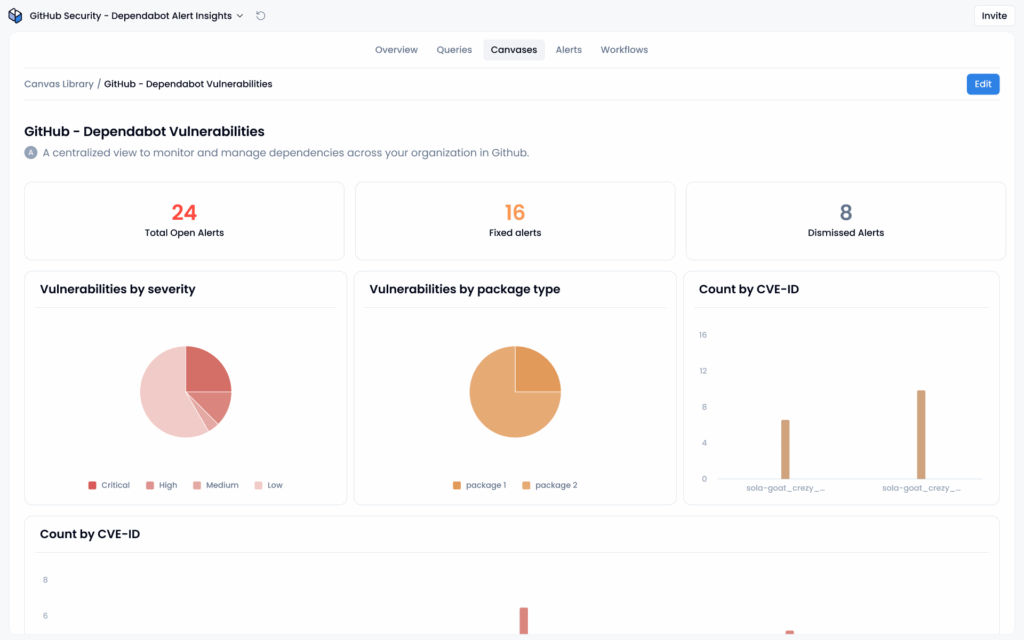Switch to the Queries tab
1024x640 pixels.
[x=454, y=49]
